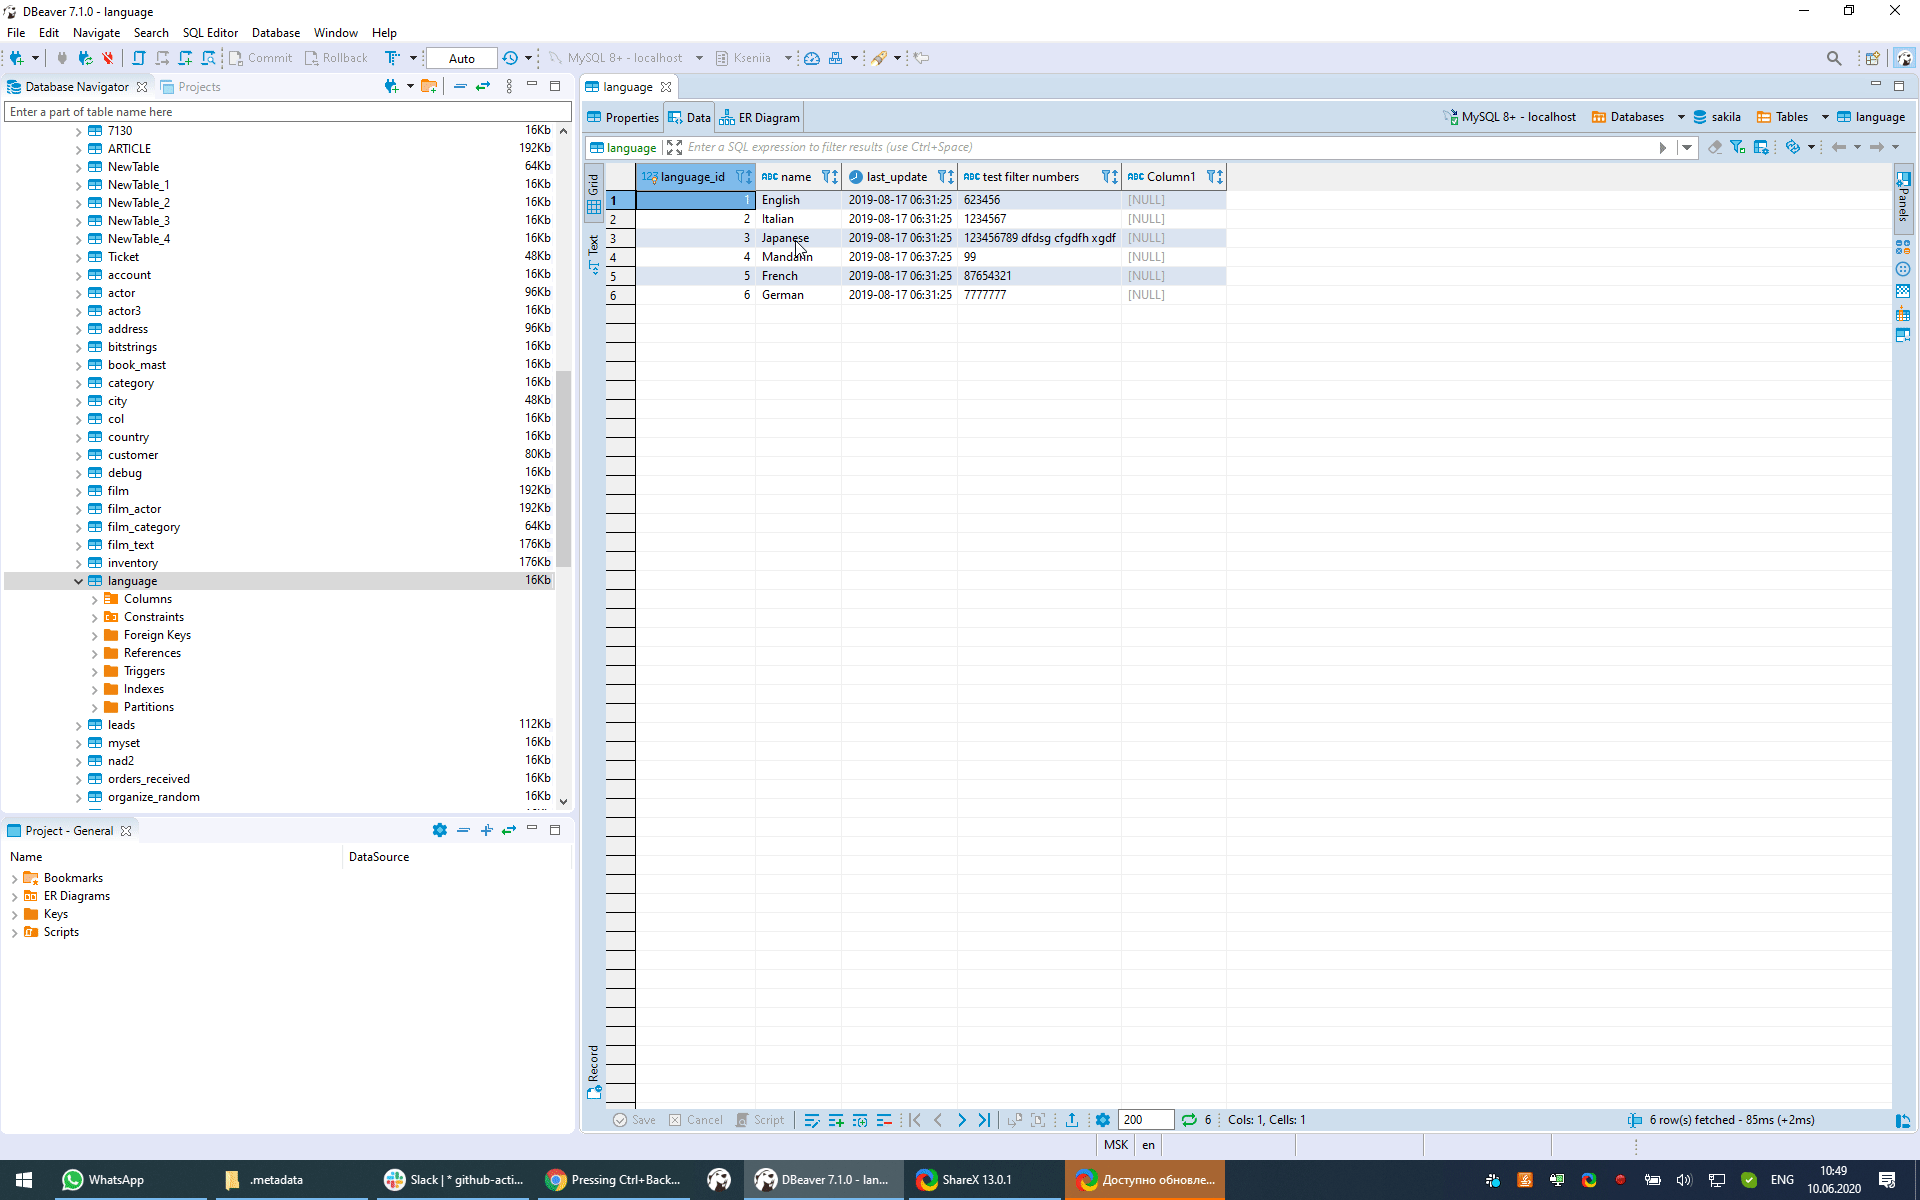The width and height of the screenshot is (1920, 1200).
Task: Switch to the ER Diagram tab
Action: [759, 117]
